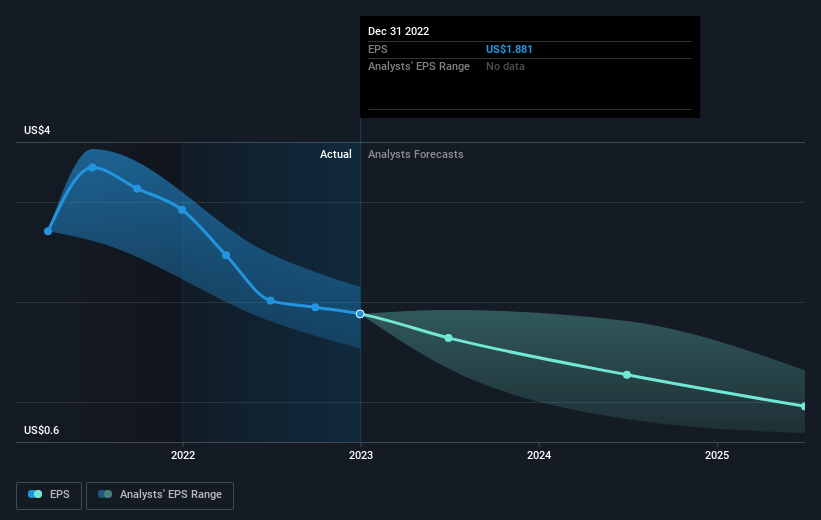Image resolution: width=821 pixels, height=520 pixels.
Task: Click the mid-2024 forecast data point
Action: 627,375
